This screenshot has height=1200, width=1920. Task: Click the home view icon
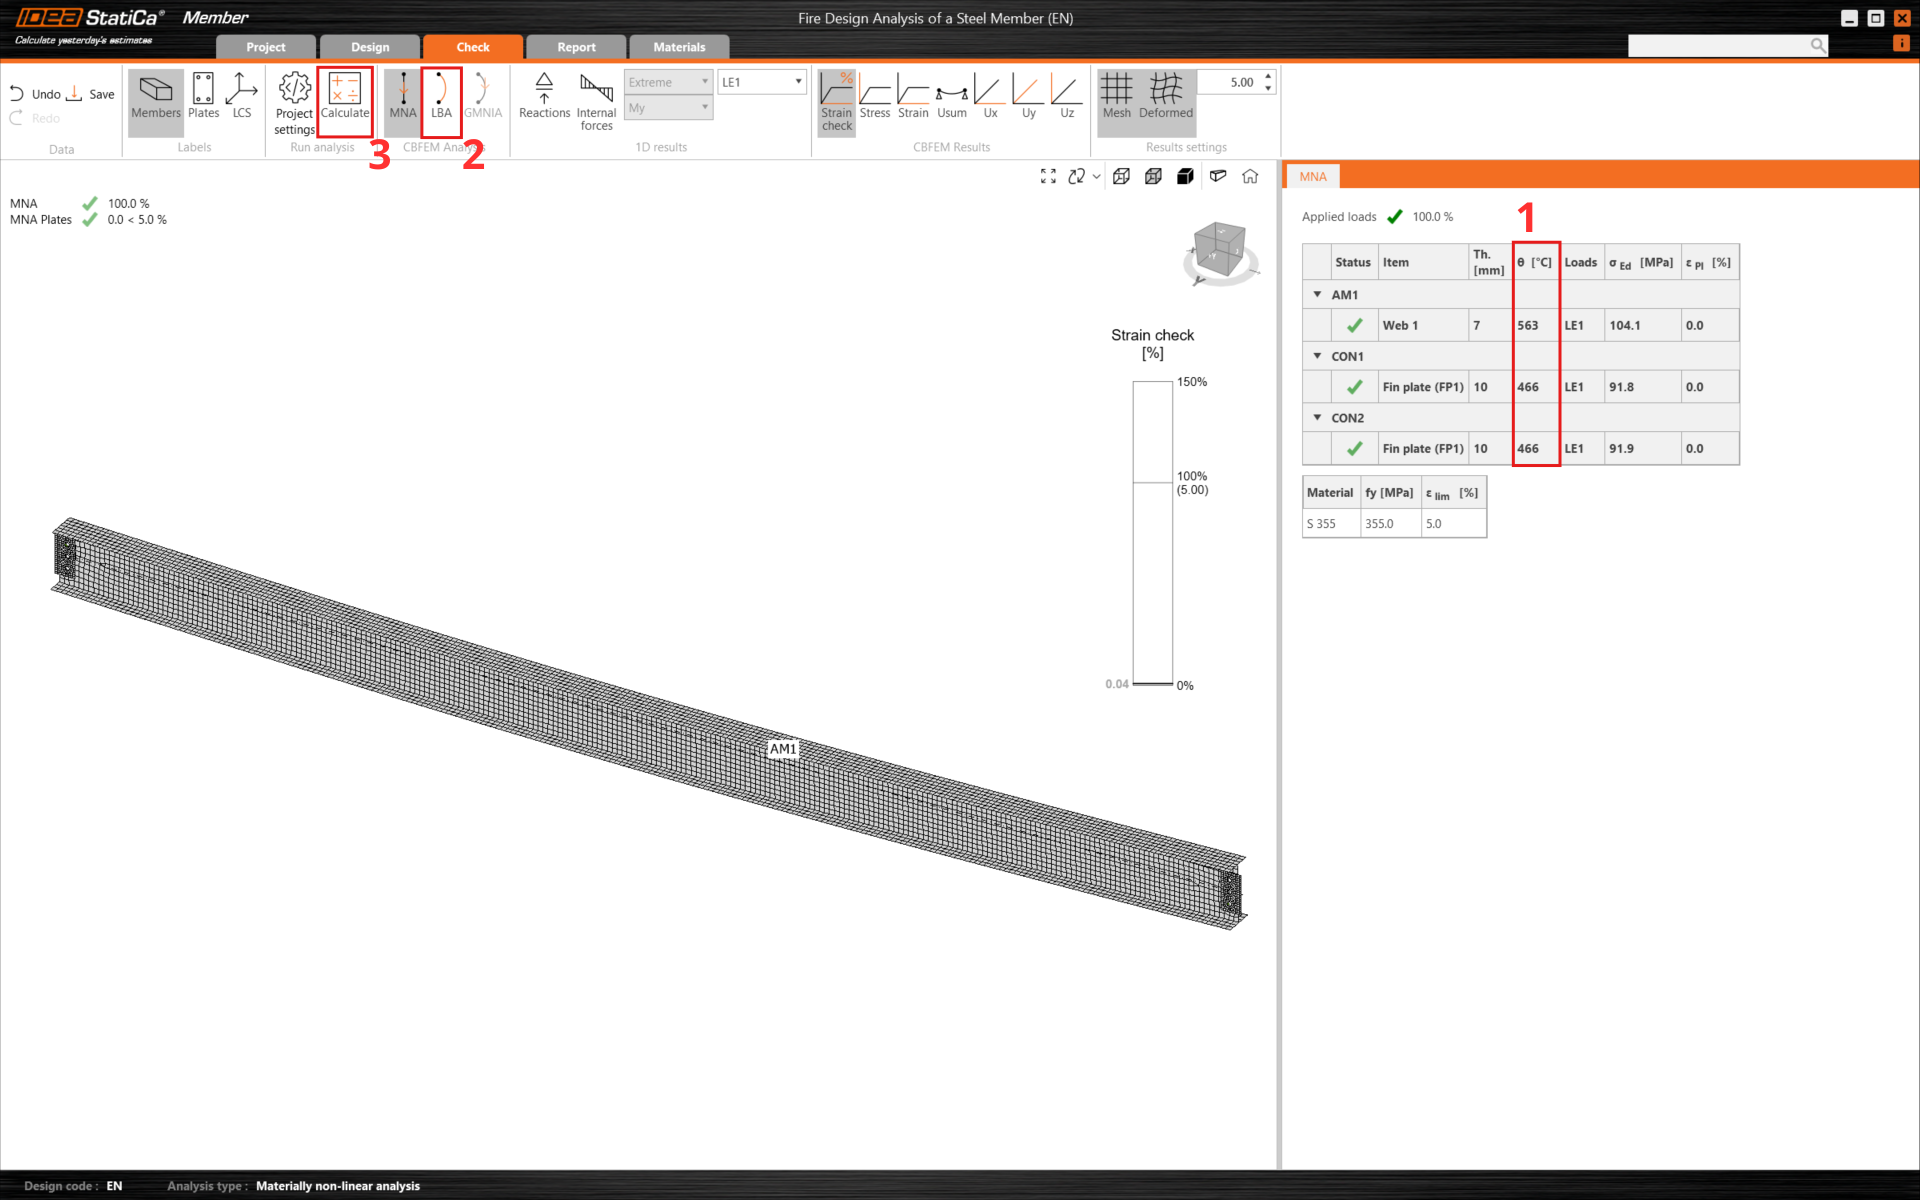pyautogui.click(x=1250, y=177)
